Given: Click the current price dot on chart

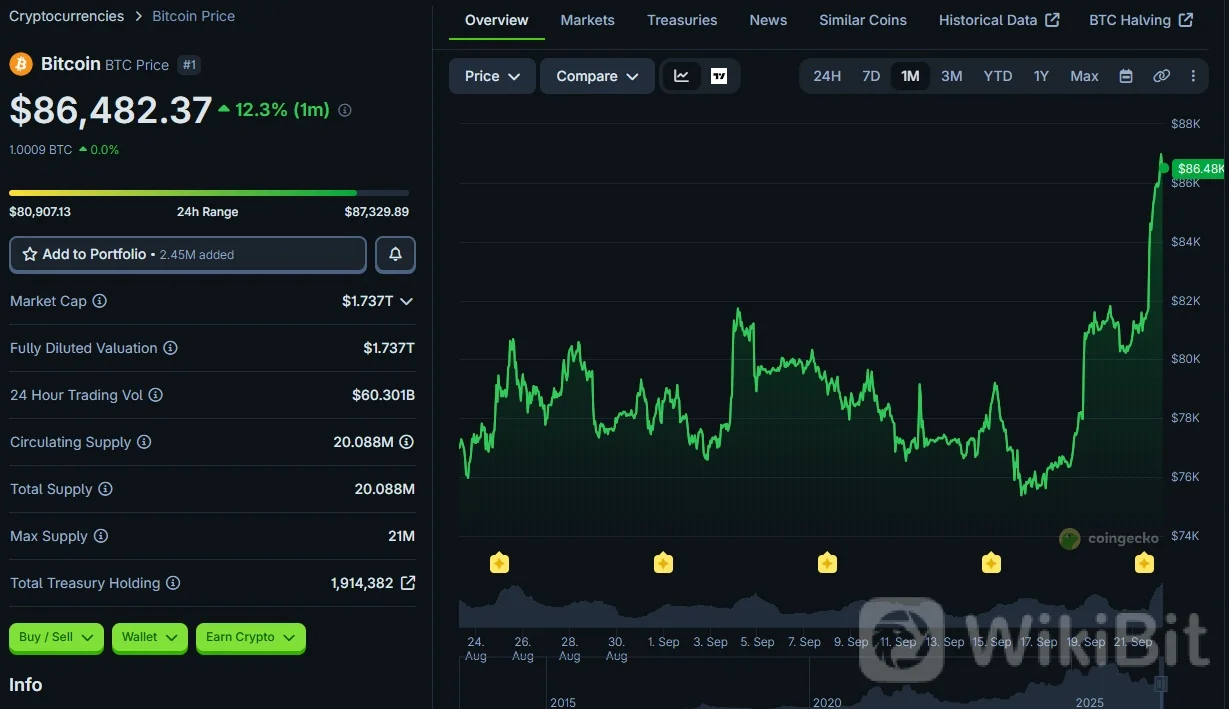Looking at the screenshot, I should (1163, 168).
